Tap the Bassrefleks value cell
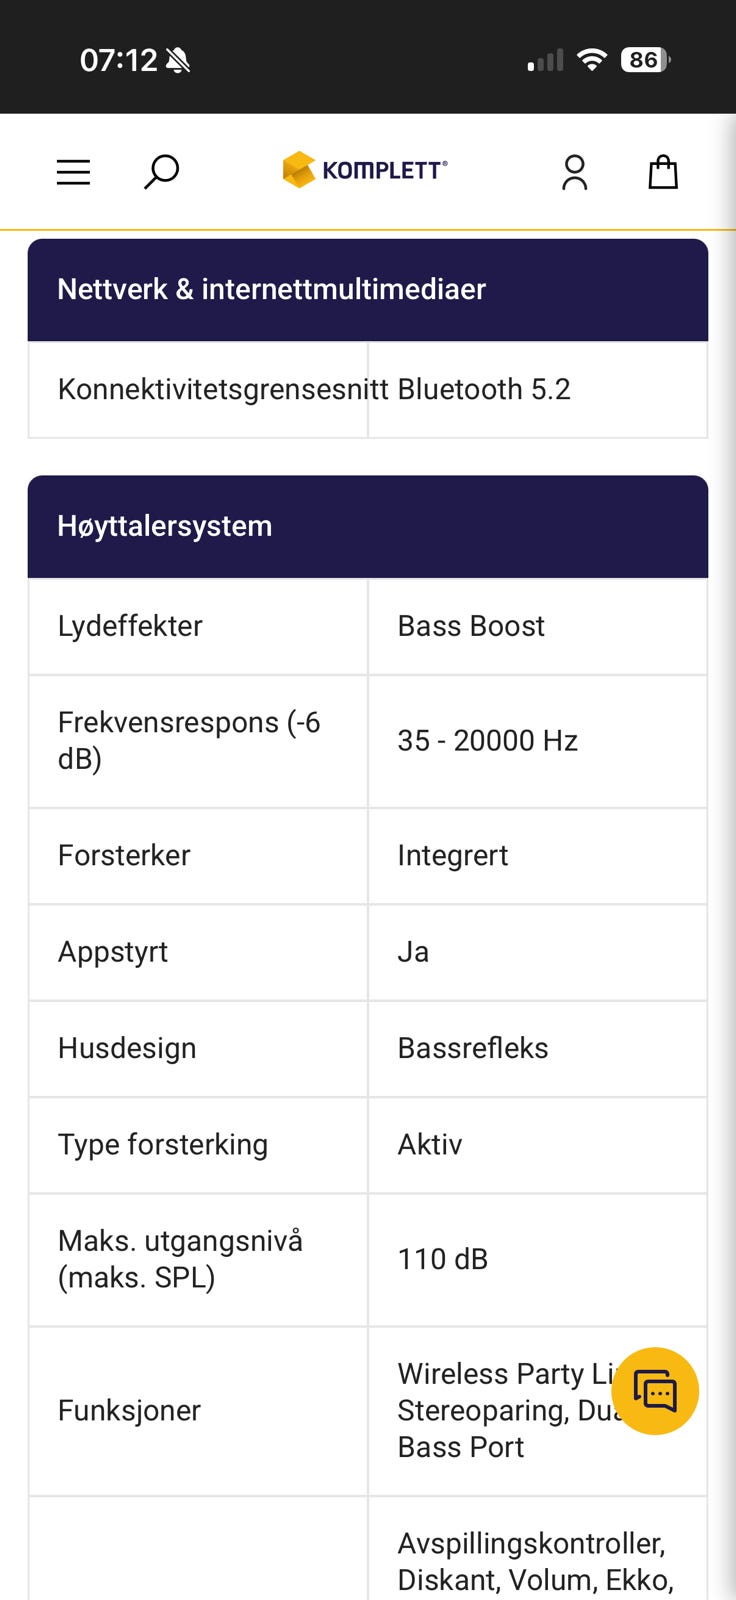 [473, 1048]
